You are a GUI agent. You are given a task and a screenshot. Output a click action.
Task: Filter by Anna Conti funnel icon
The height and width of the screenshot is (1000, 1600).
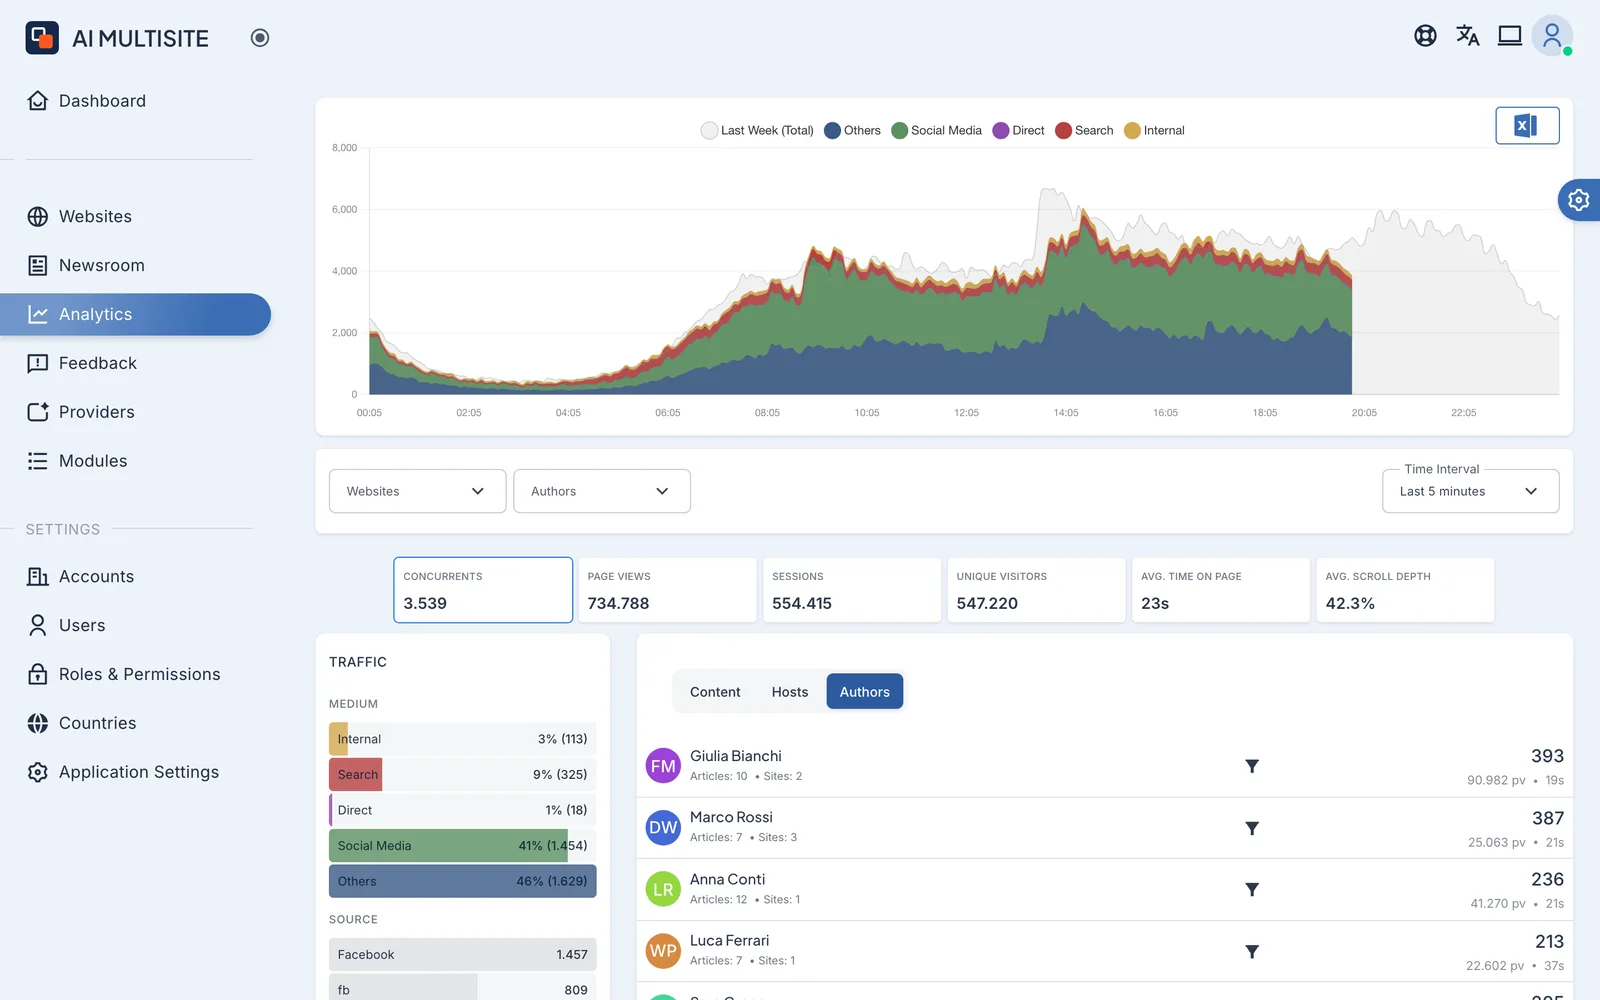coord(1252,890)
